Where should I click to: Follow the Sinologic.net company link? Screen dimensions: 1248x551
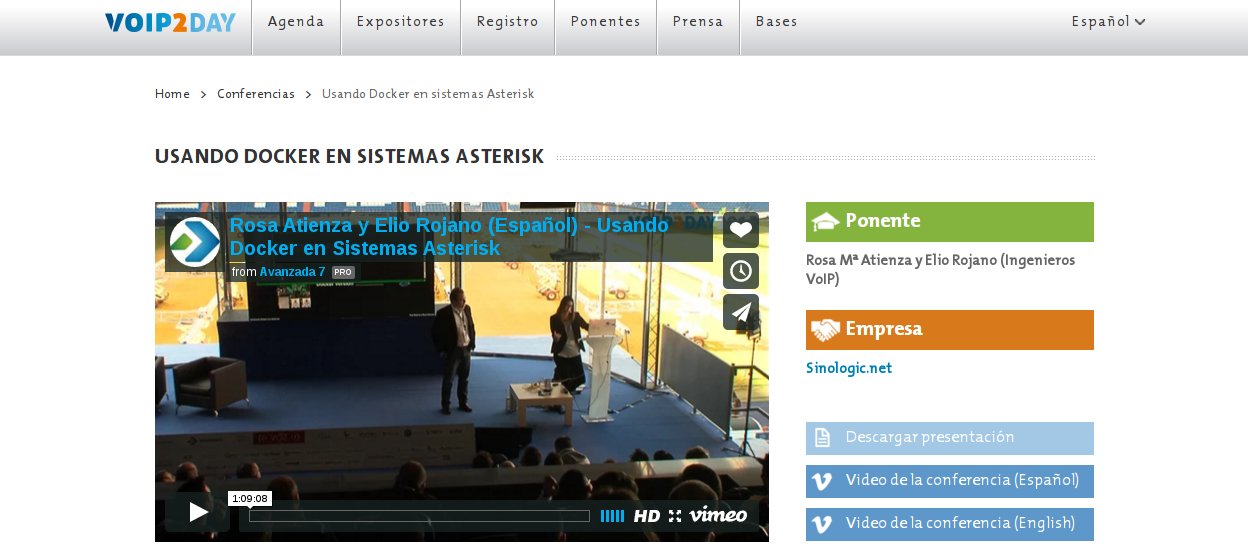point(848,368)
